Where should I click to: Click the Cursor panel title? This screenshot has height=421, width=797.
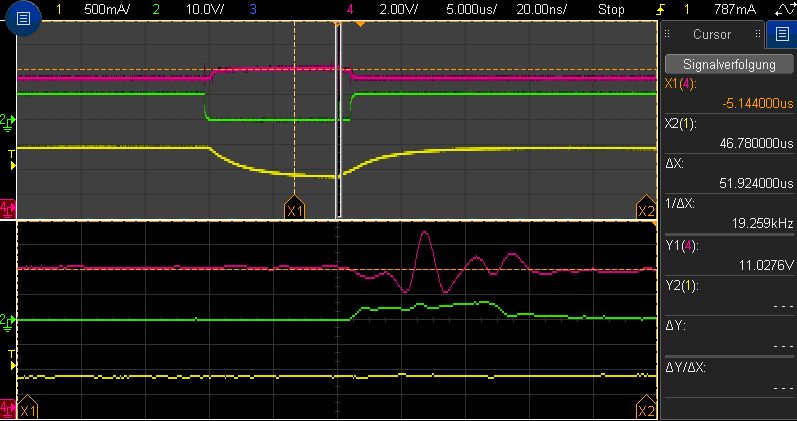click(712, 35)
